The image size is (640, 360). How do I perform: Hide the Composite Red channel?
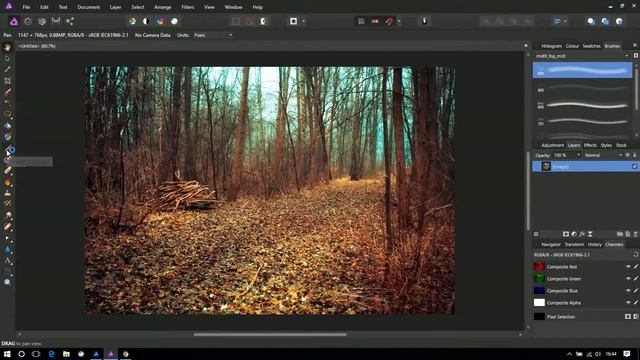coord(628,267)
